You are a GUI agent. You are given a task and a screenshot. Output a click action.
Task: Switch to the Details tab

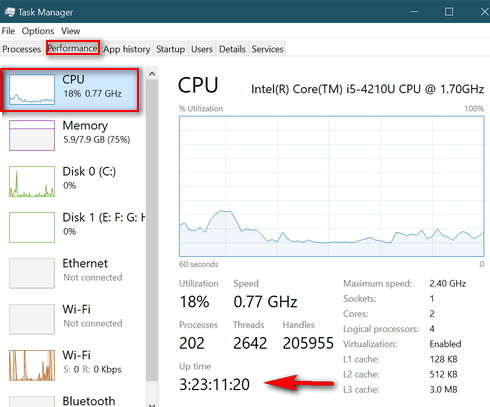tap(232, 49)
